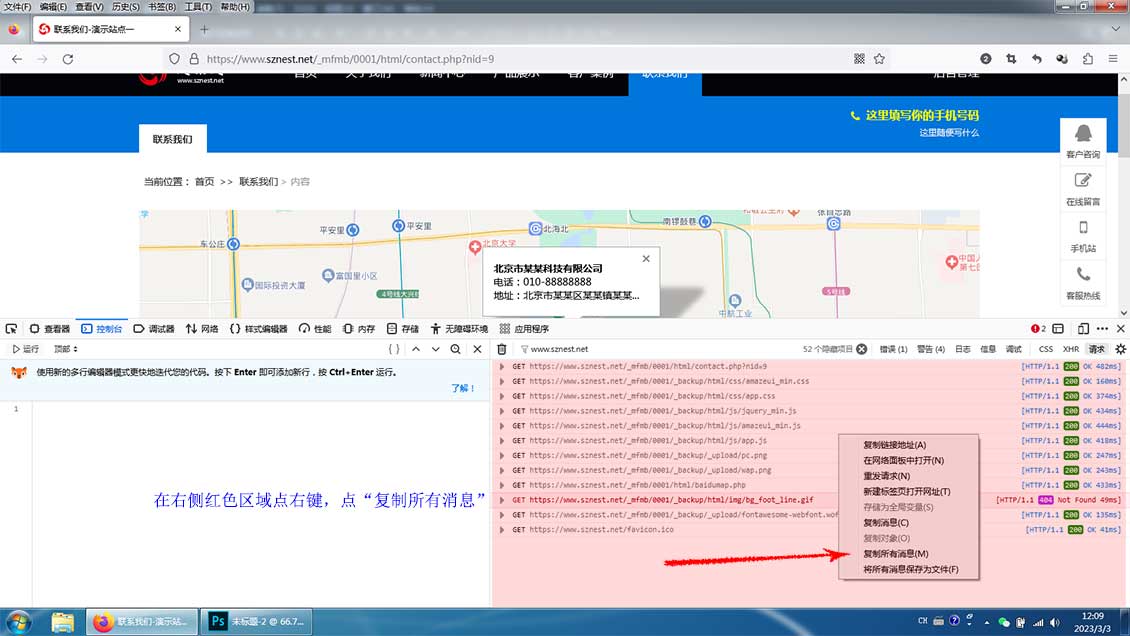
Task: Expand the favicon.ico GET request row
Action: pos(502,530)
